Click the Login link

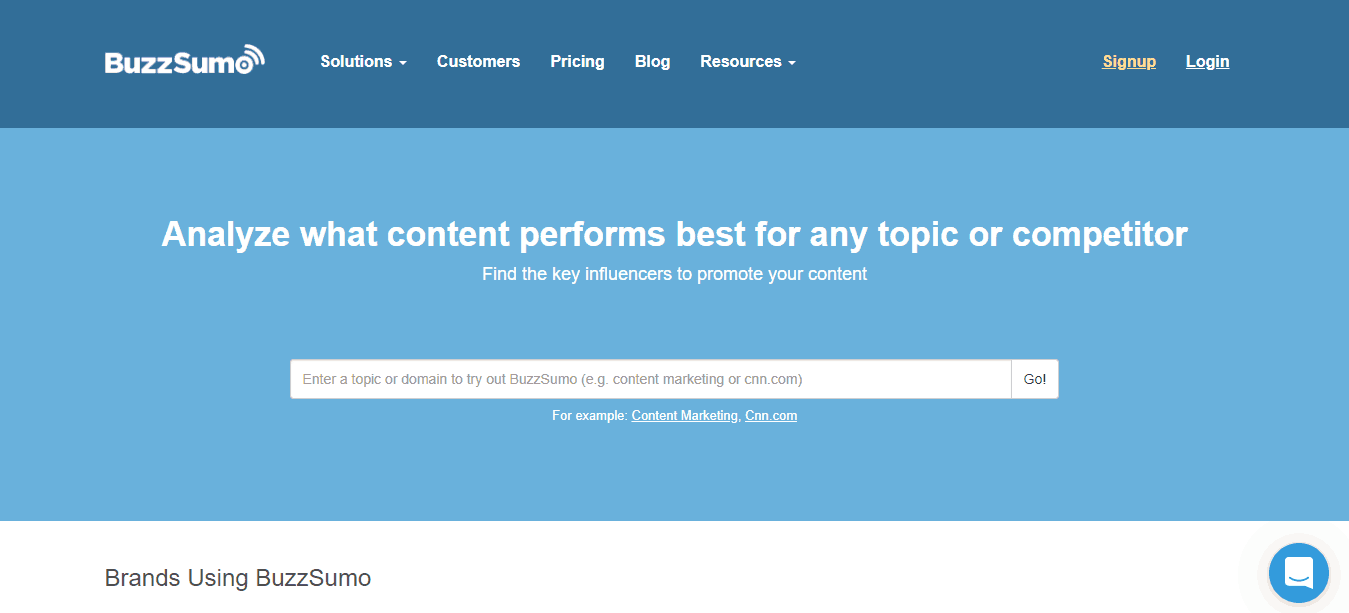[1207, 62]
